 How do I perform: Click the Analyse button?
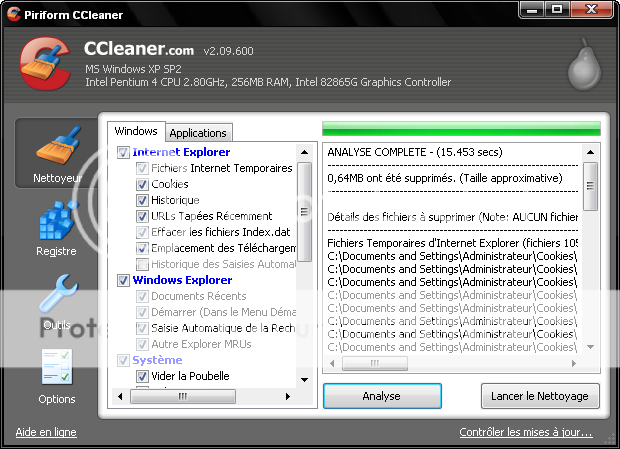click(381, 396)
